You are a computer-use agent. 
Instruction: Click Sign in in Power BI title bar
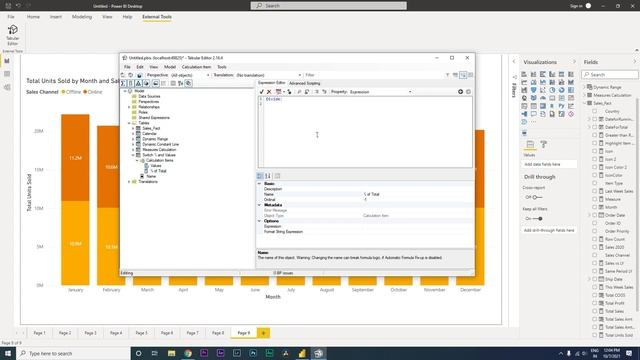pos(576,6)
